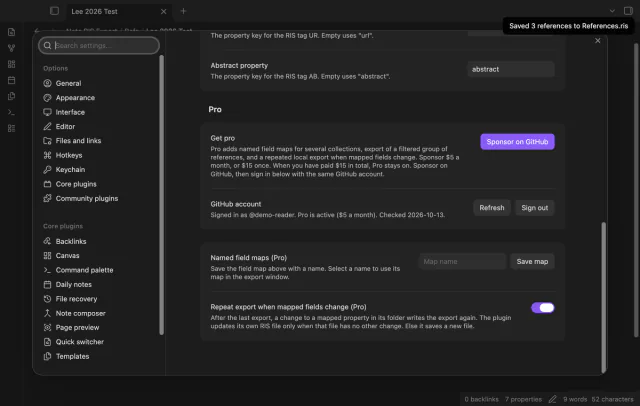
Task: Click the templates ribbon icon
Action: pyautogui.click(x=11, y=96)
